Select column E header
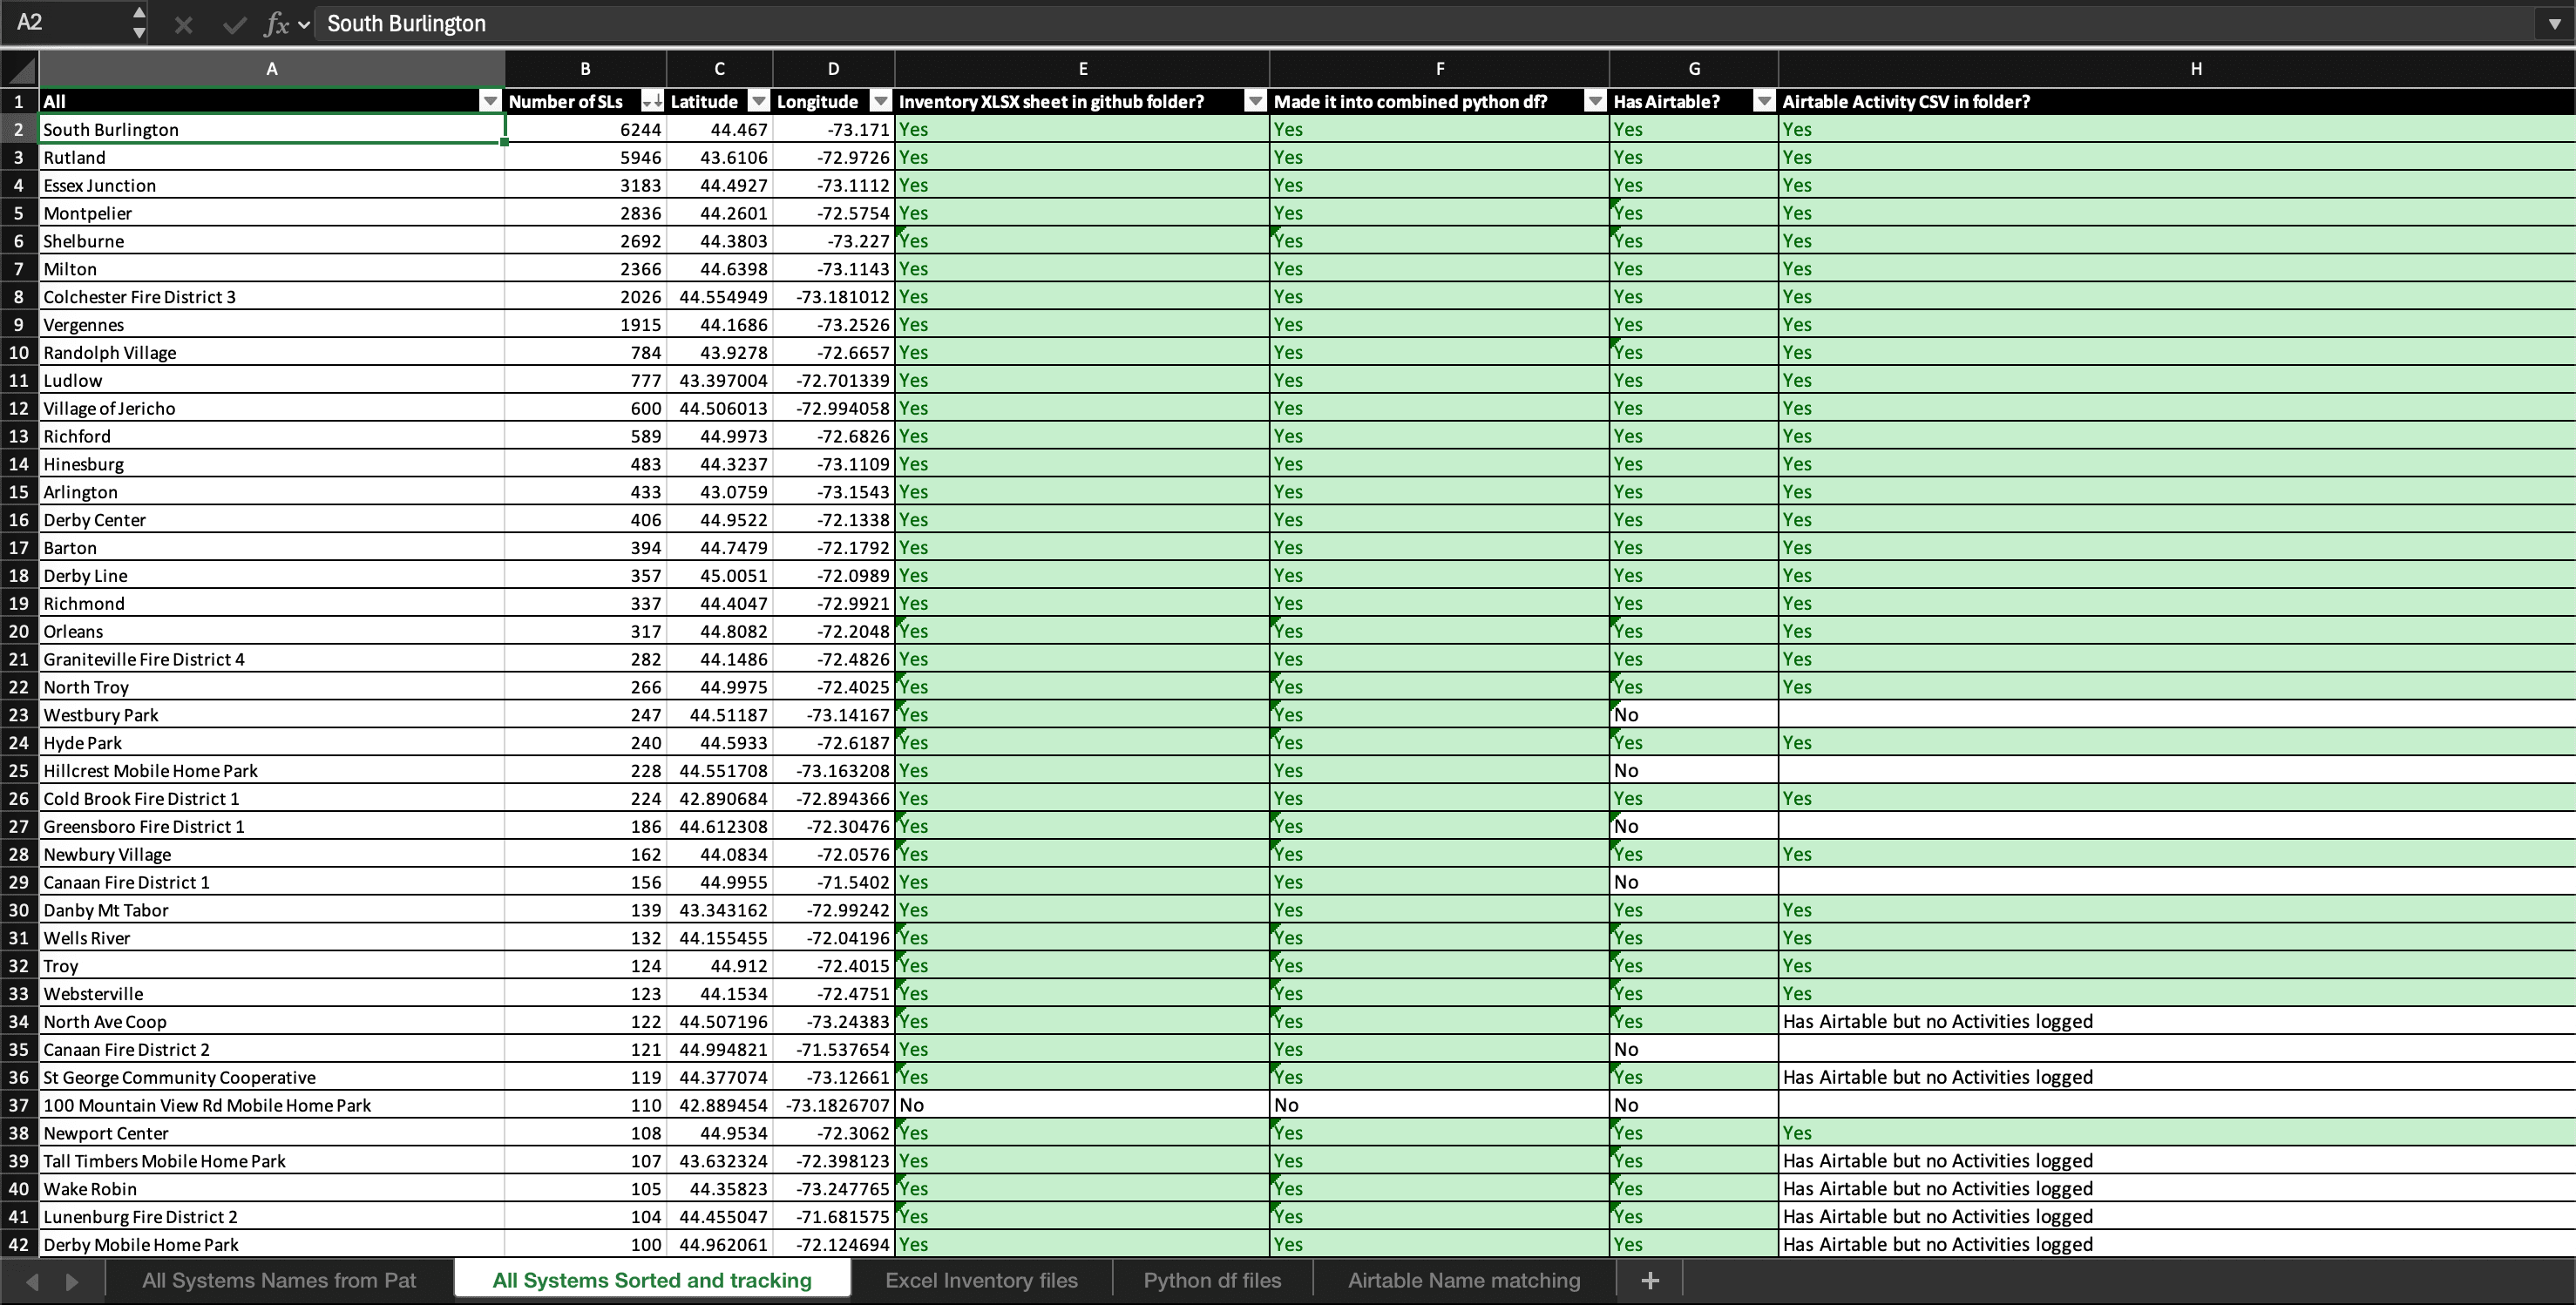This screenshot has height=1305, width=2576. (1082, 69)
